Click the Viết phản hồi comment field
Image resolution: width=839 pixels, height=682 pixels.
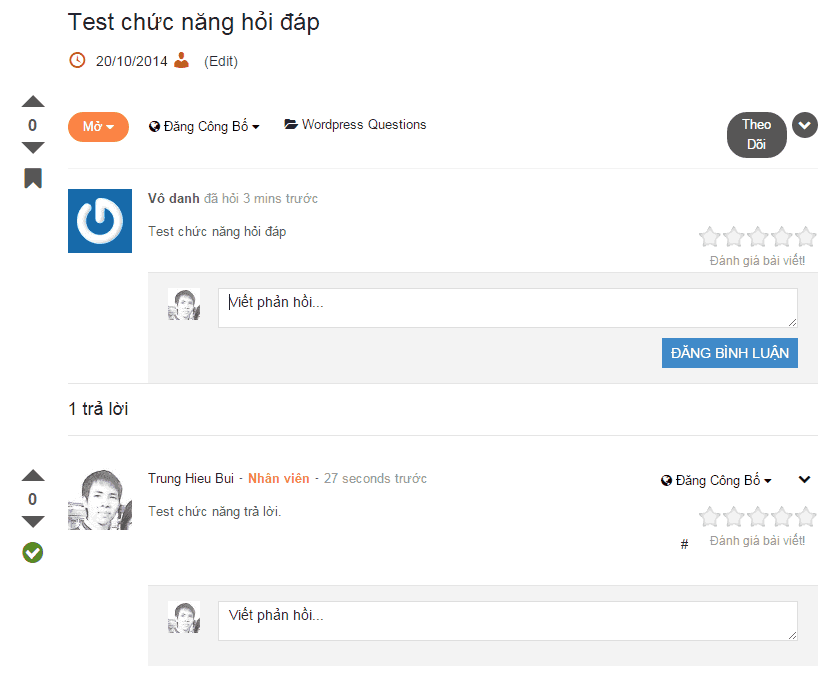pos(507,307)
